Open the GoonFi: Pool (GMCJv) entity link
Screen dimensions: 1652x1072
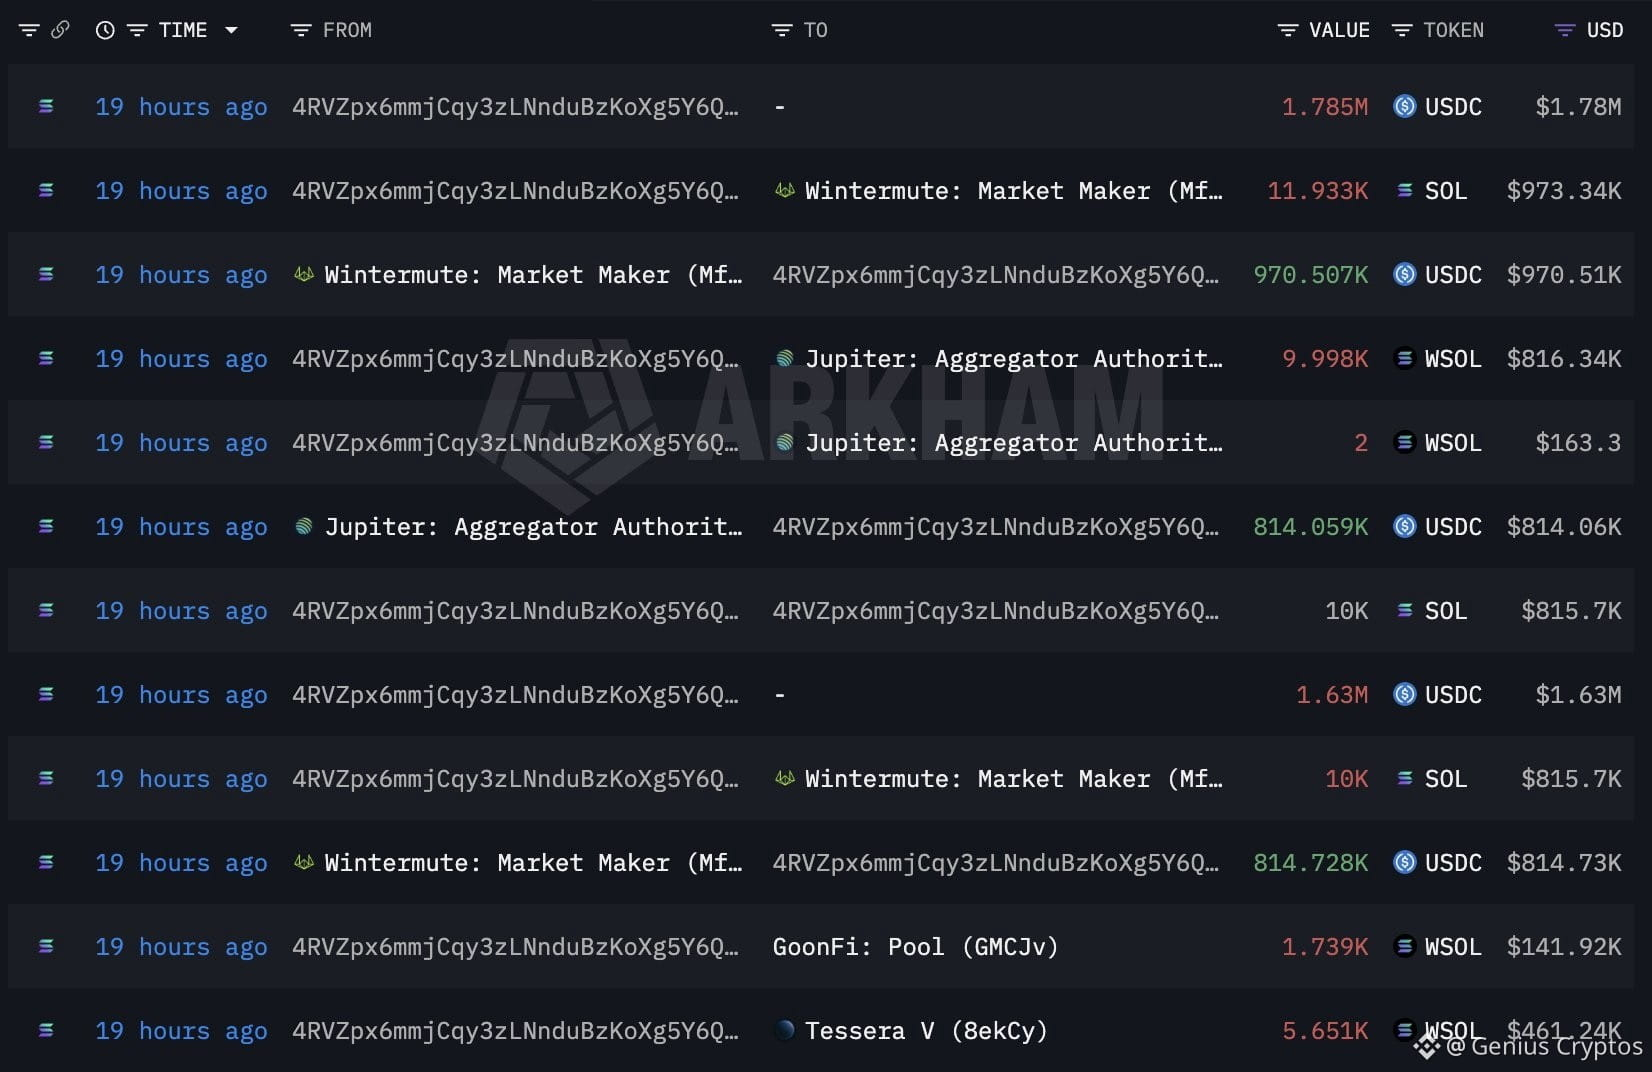(915, 947)
